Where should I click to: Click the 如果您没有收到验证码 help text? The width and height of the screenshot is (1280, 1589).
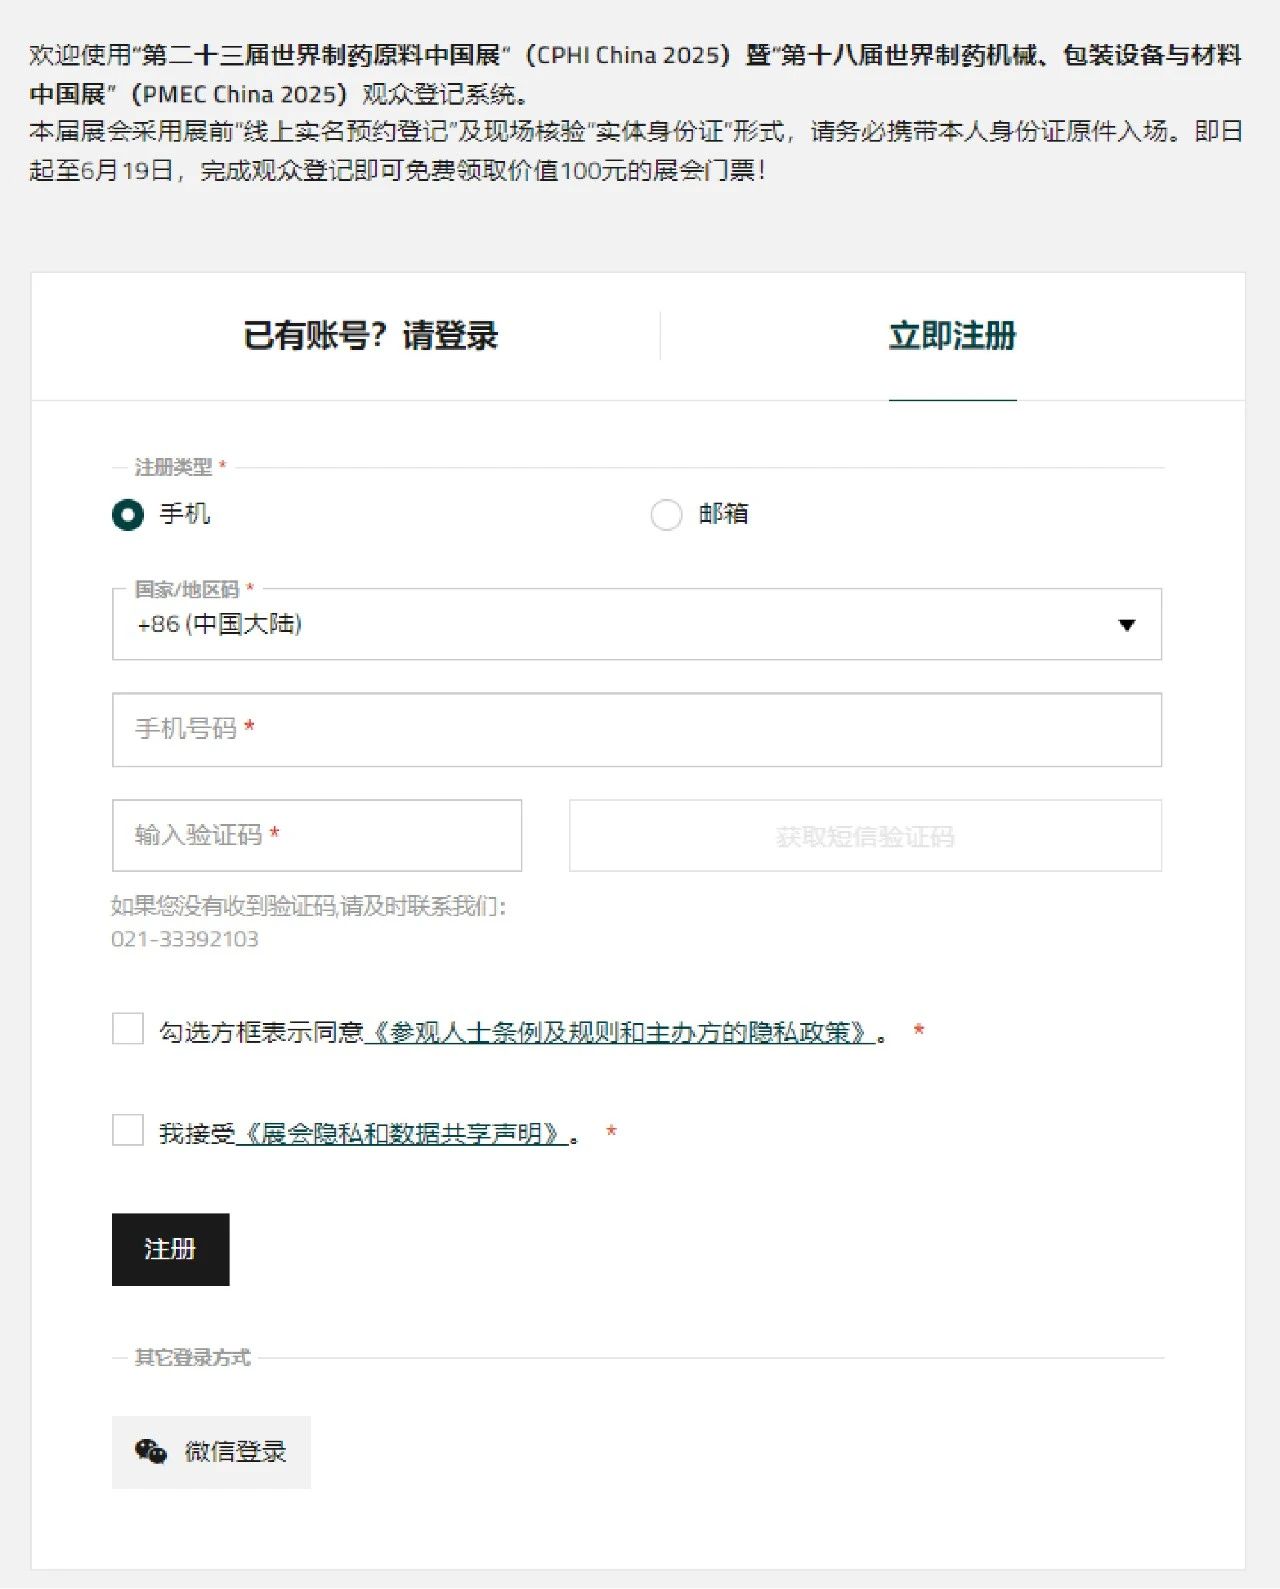[309, 906]
